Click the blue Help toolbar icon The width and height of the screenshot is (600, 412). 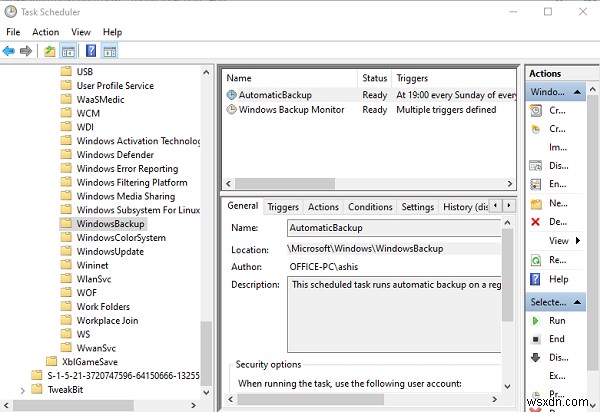pos(91,51)
